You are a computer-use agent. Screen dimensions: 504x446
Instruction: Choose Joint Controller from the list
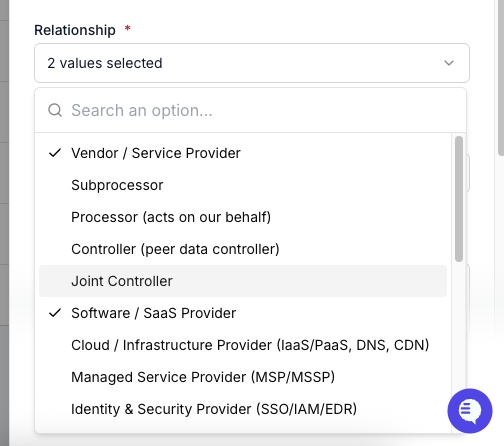click(243, 281)
